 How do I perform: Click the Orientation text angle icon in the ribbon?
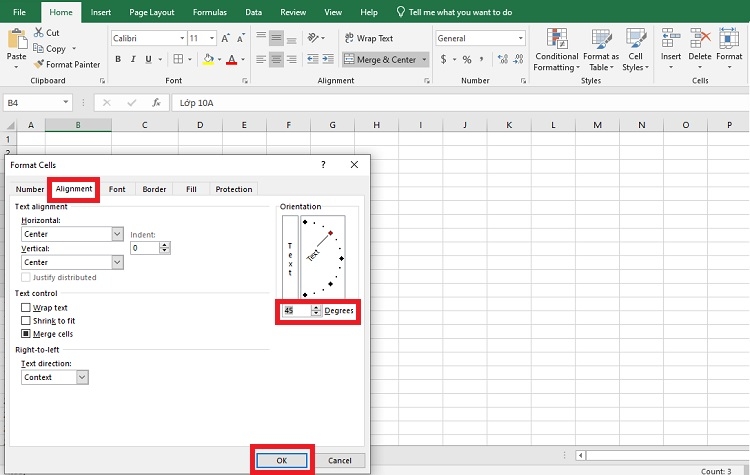pyautogui.click(x=313, y=38)
